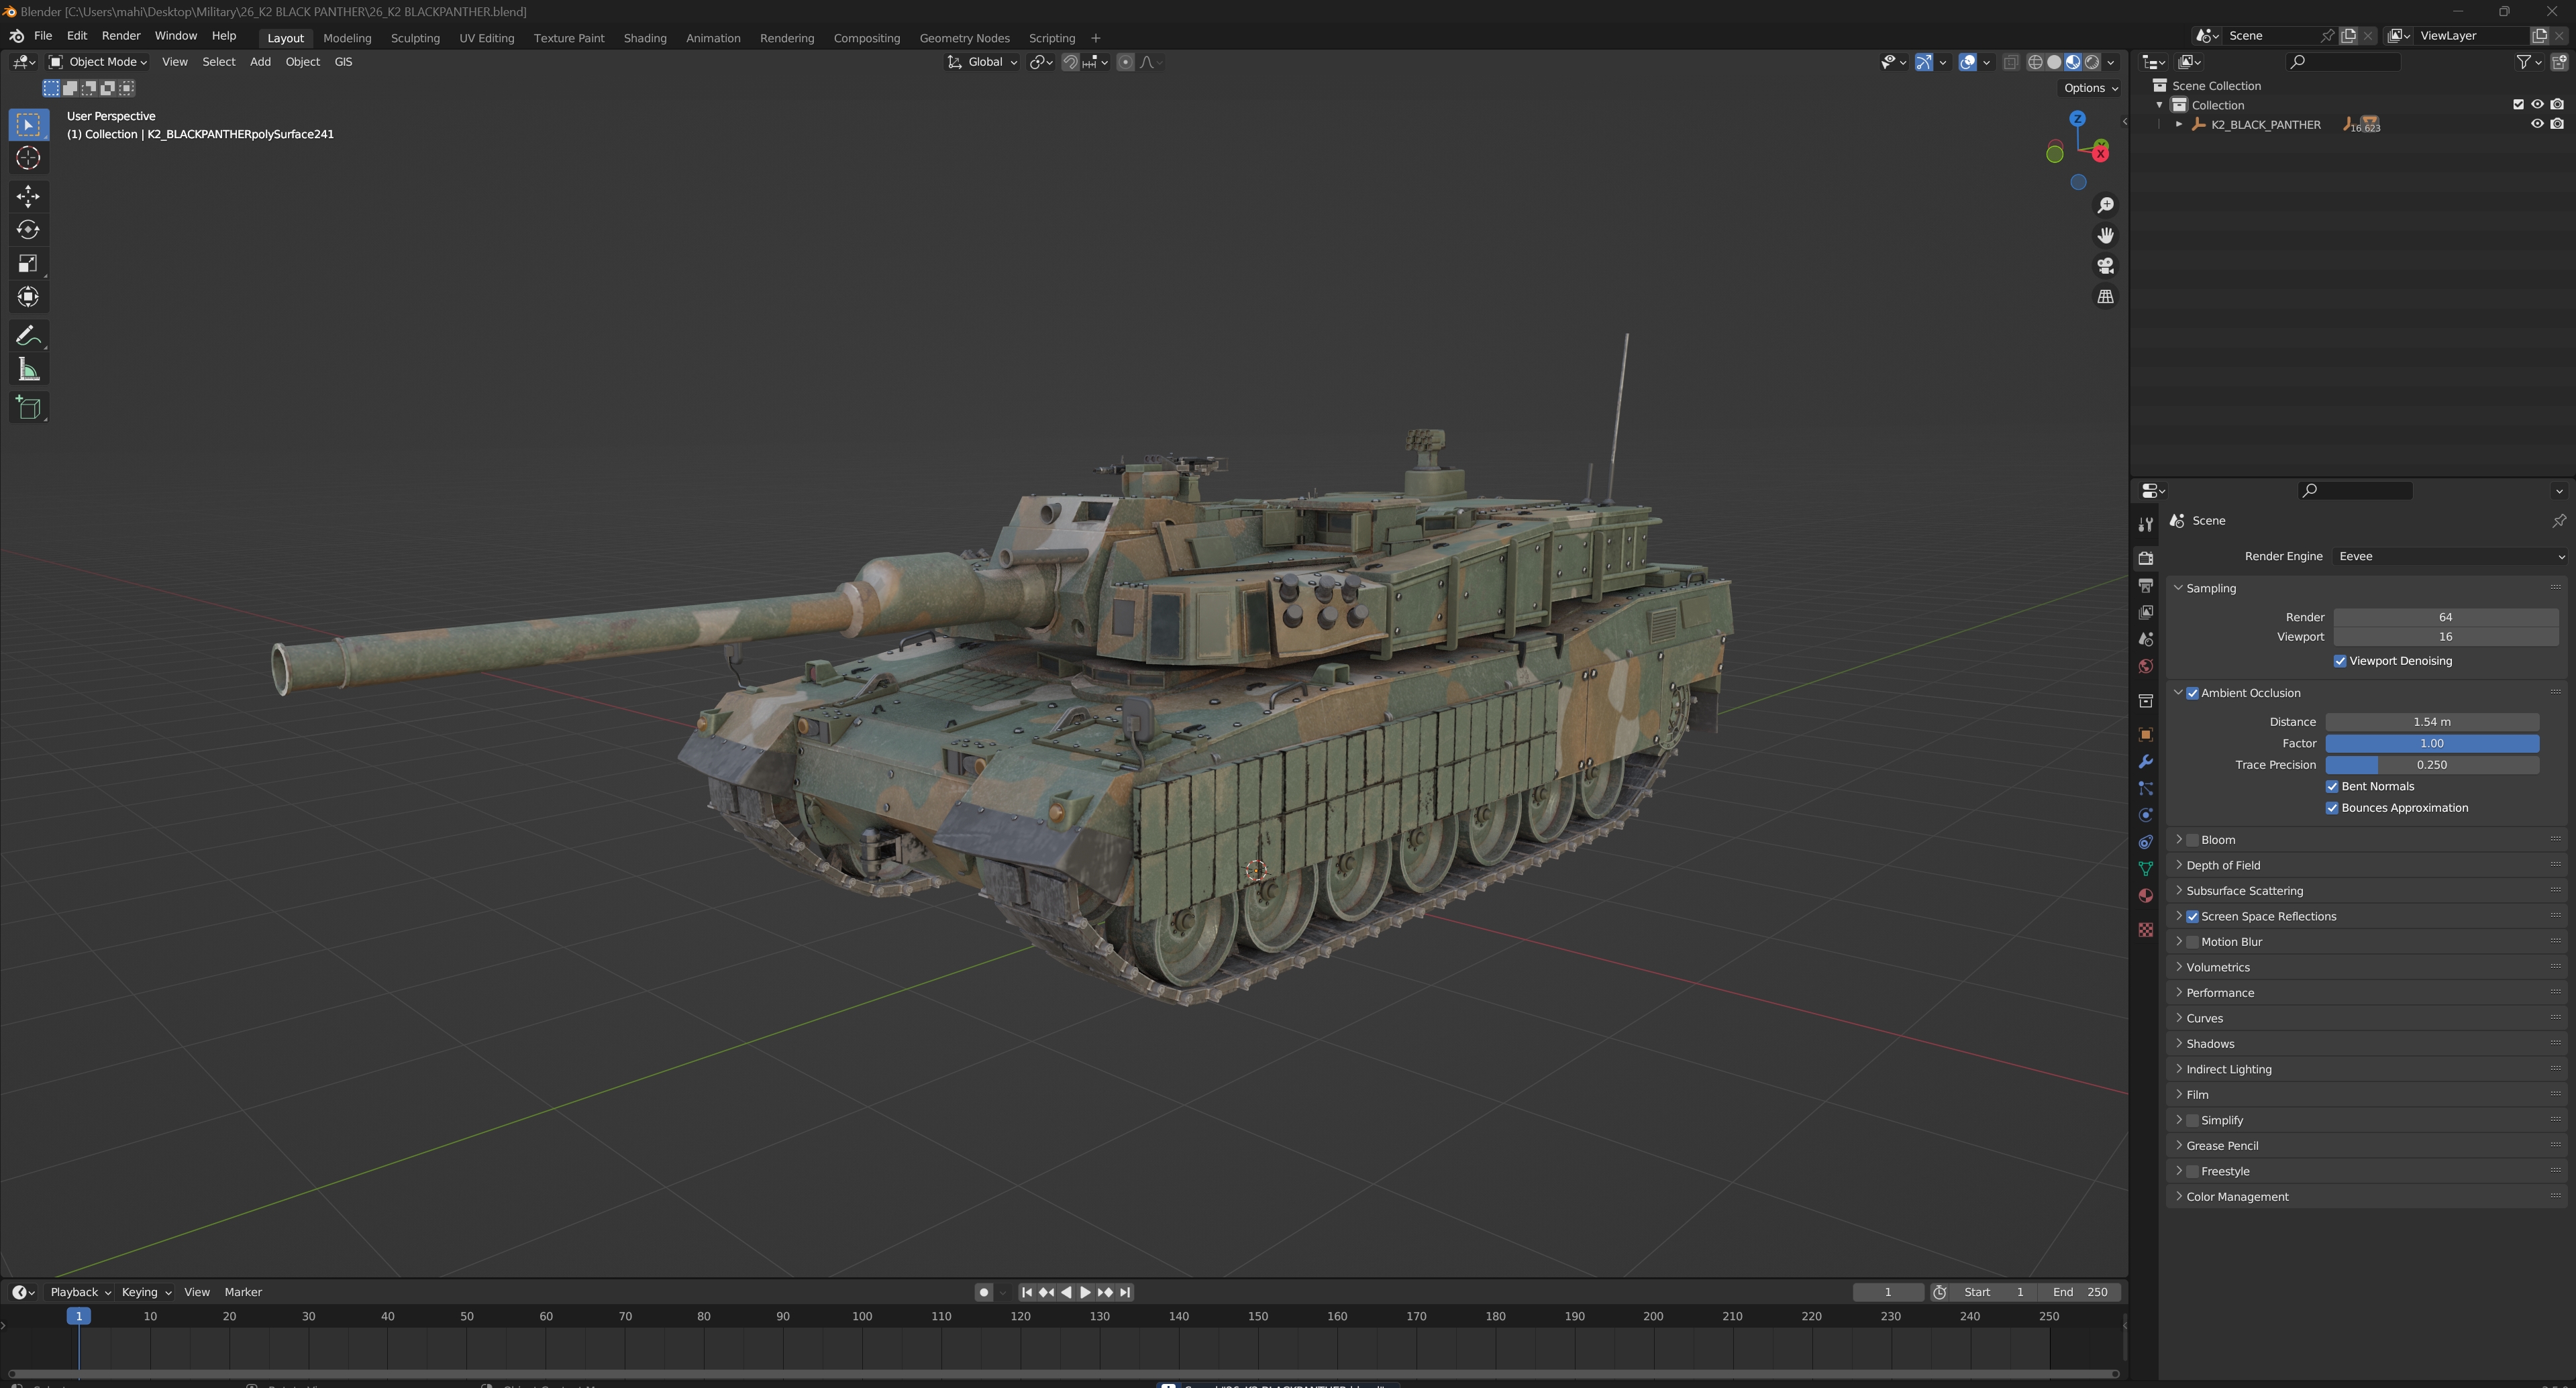
Task: Open the Render Engine dropdown
Action: tap(2450, 556)
